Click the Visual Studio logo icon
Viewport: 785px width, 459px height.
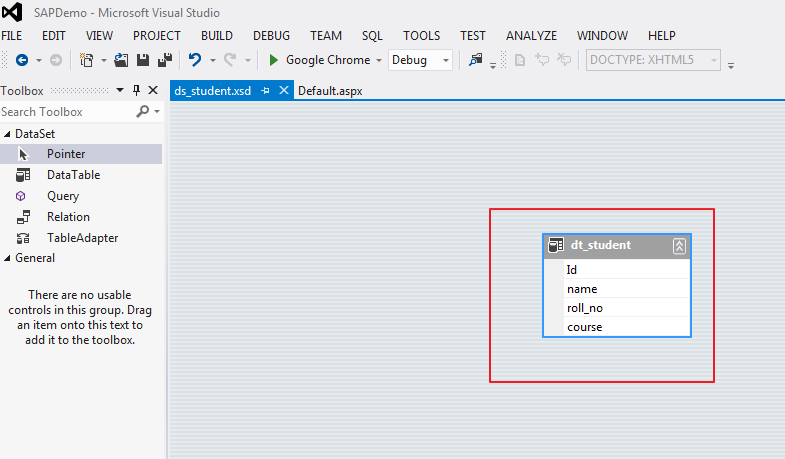pyautogui.click(x=12, y=12)
